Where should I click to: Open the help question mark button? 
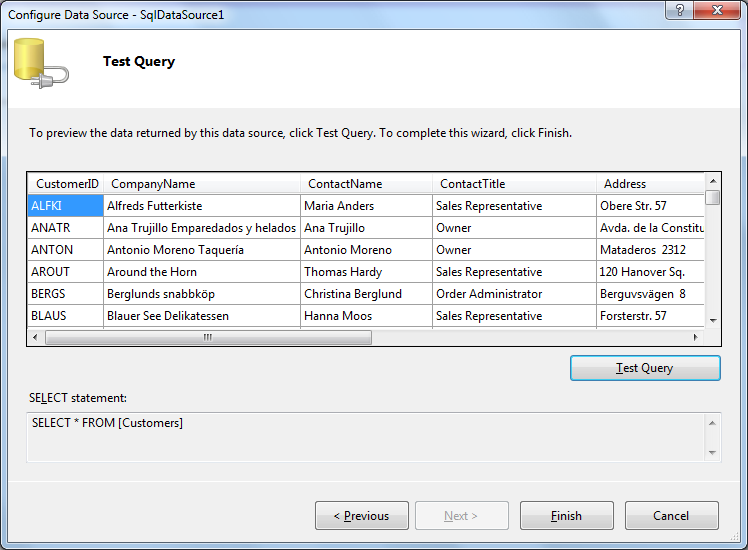[x=680, y=9]
